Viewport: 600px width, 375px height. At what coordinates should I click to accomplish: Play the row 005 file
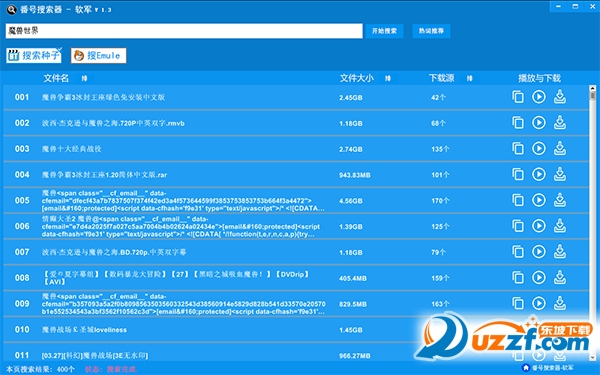[539, 200]
